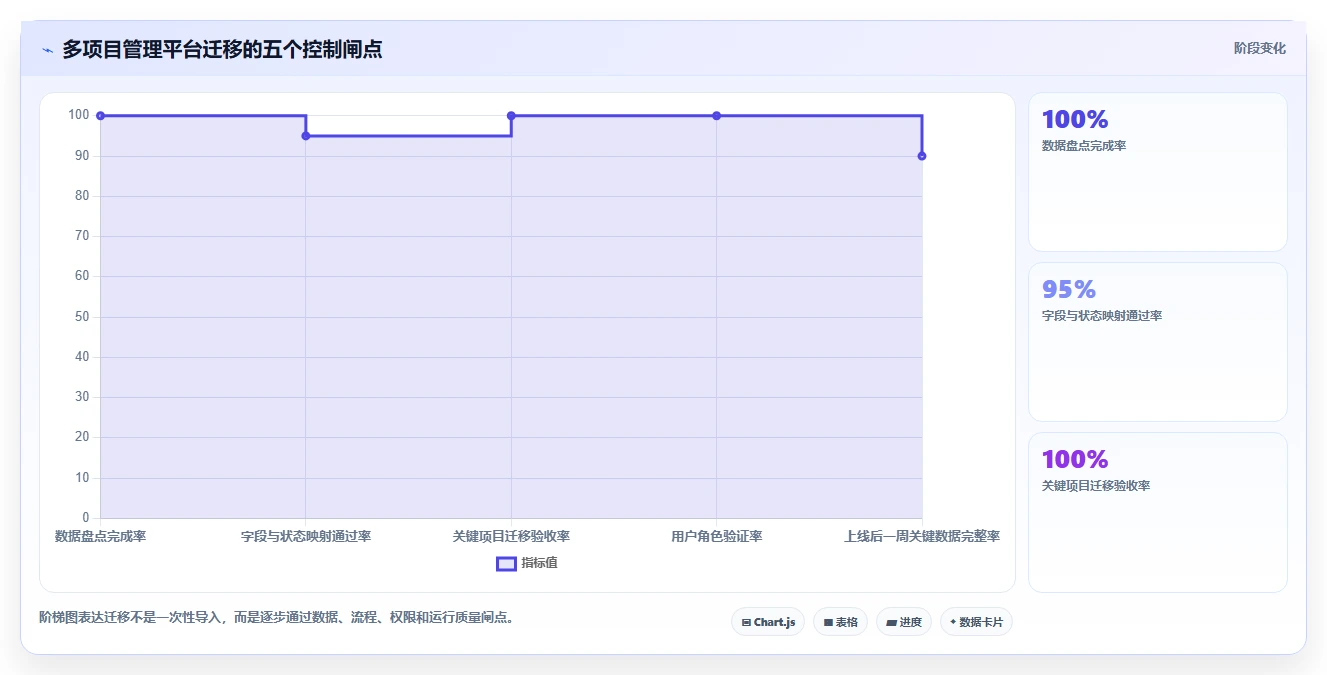Screen dimensions: 1327x675
Task: Click the y-axis value 100
Action: [79, 116]
